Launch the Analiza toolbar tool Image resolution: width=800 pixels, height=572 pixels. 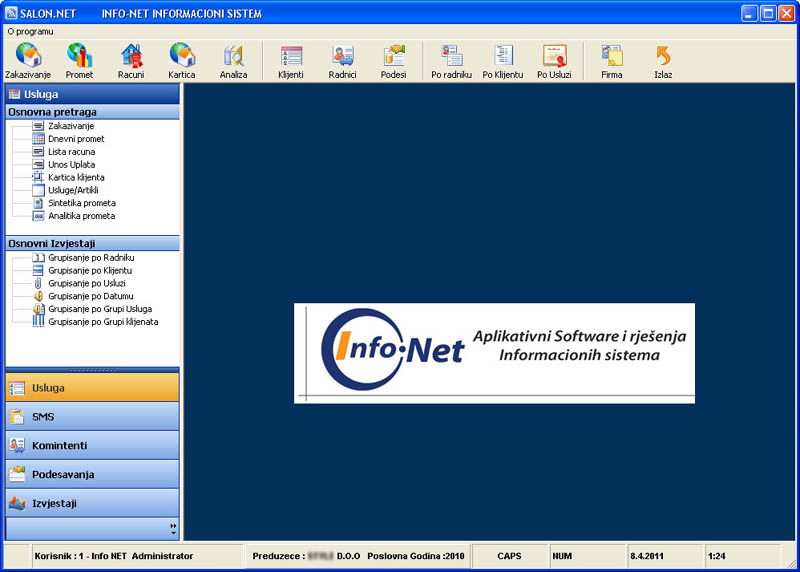[x=233, y=61]
